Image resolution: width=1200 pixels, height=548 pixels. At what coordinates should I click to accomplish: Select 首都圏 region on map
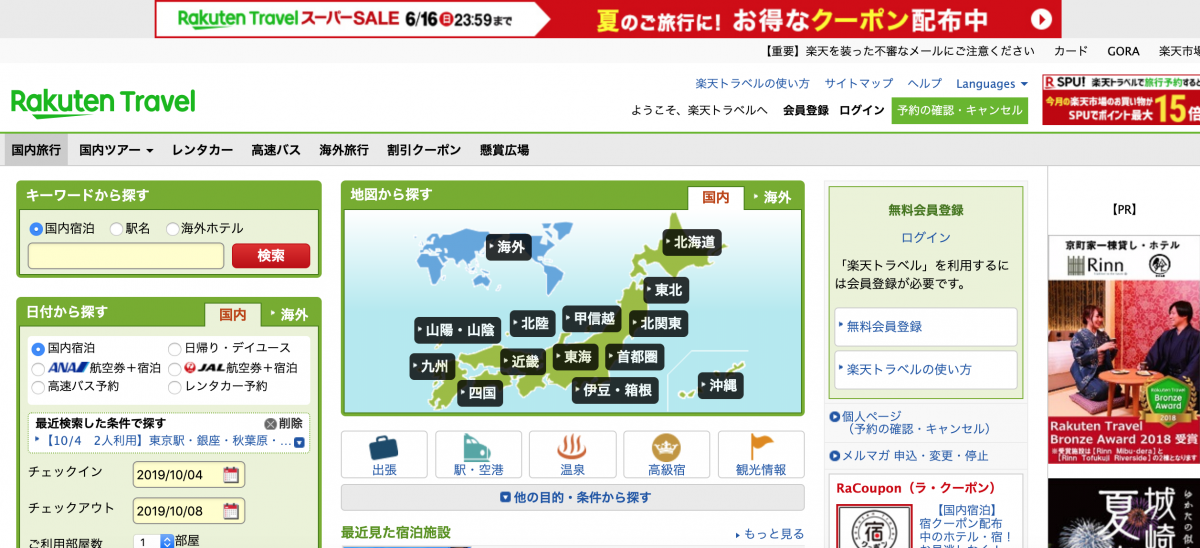(x=634, y=356)
